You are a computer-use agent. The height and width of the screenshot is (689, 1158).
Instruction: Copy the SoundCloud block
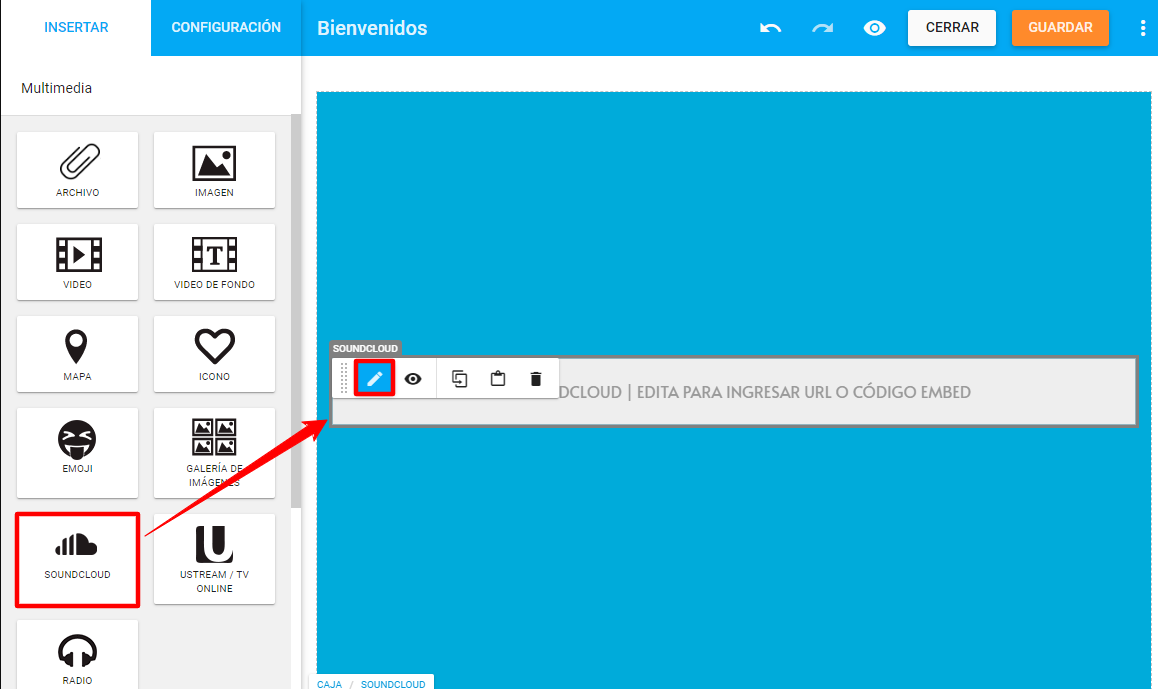click(x=459, y=379)
